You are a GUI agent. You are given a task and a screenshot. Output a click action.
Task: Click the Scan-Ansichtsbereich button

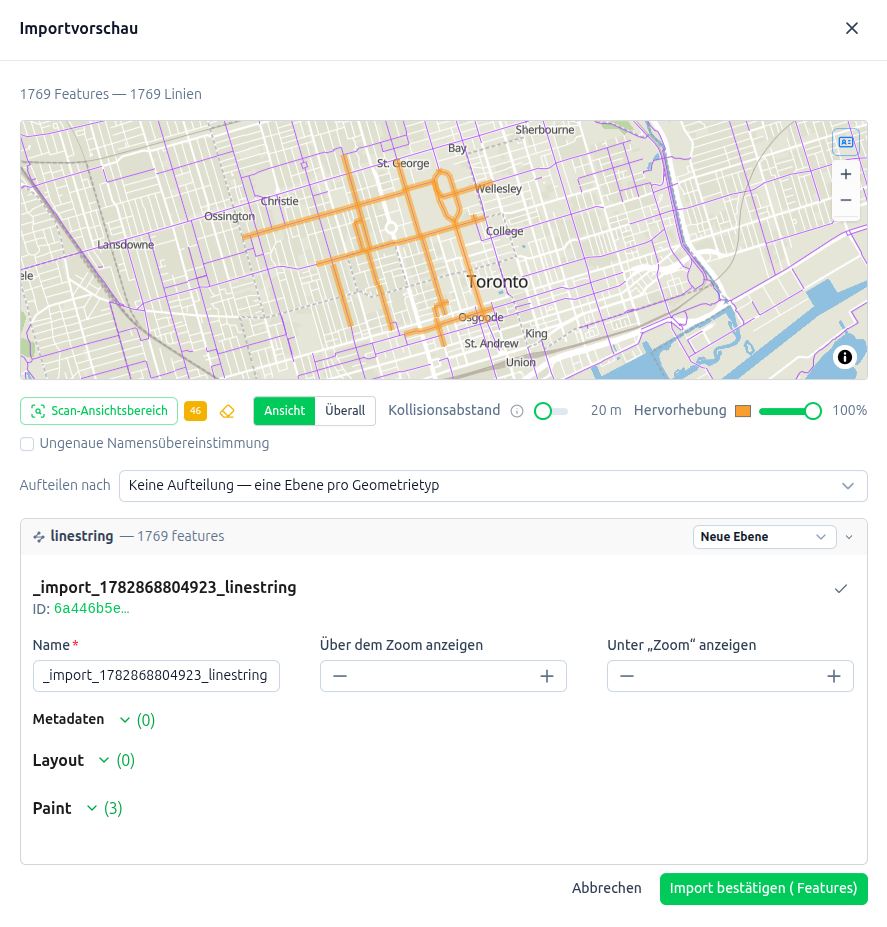(99, 411)
